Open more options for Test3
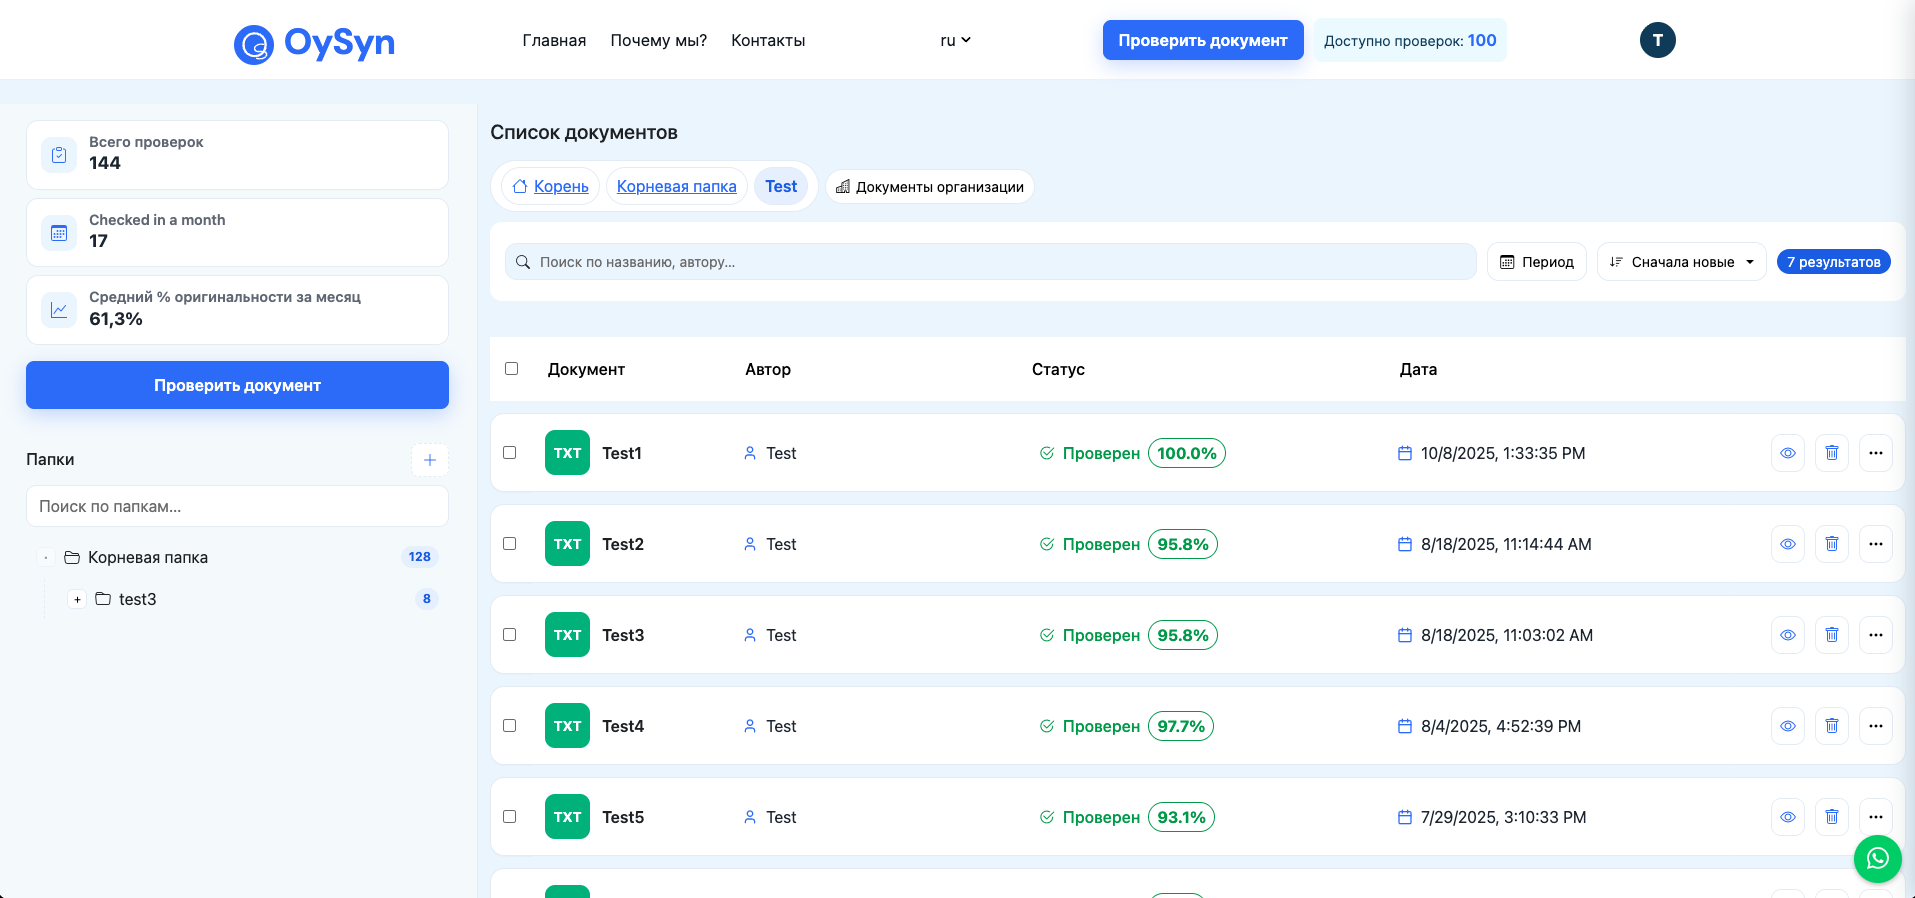The image size is (1915, 898). point(1875,635)
